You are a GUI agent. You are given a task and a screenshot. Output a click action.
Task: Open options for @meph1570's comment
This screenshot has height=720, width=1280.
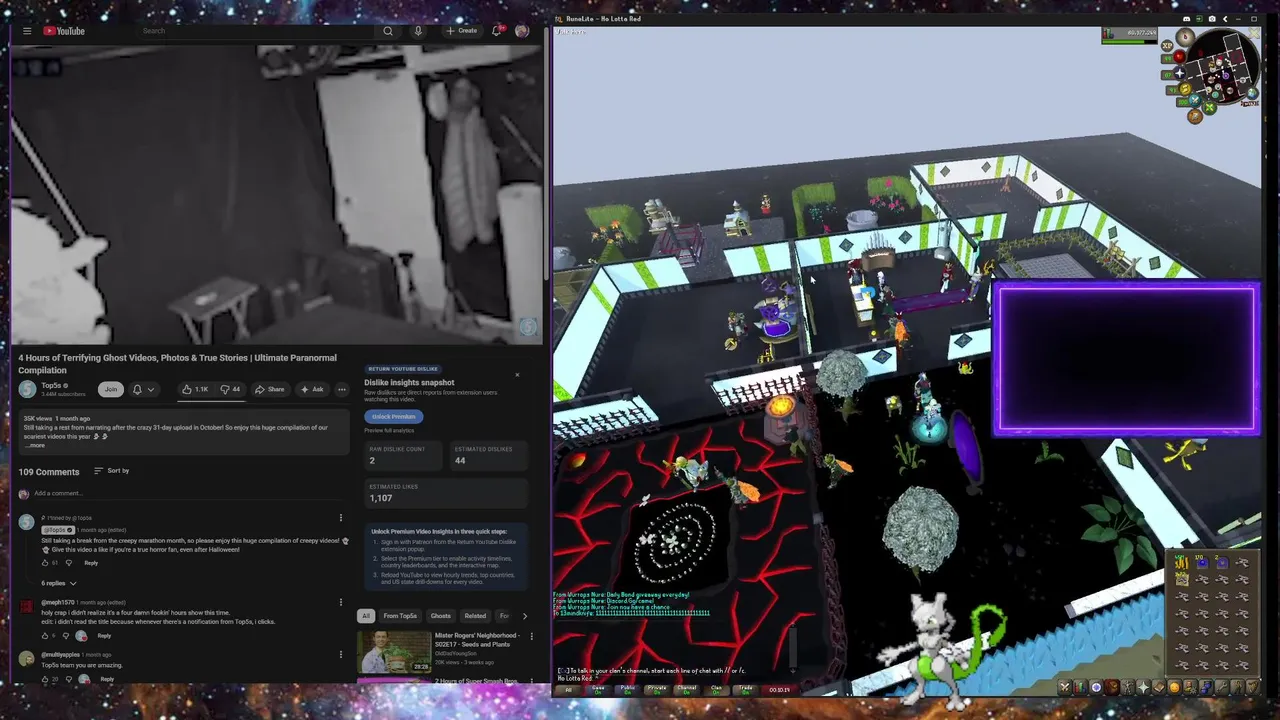[x=340, y=603]
